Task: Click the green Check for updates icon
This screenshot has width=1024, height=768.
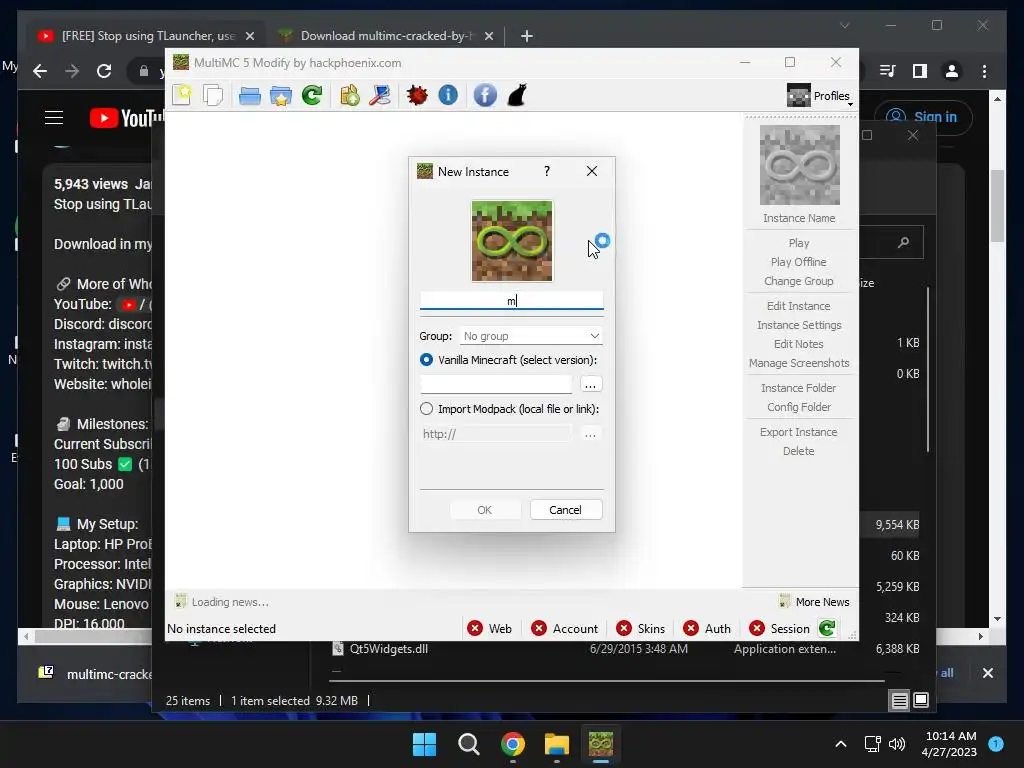Action: pyautogui.click(x=312, y=95)
